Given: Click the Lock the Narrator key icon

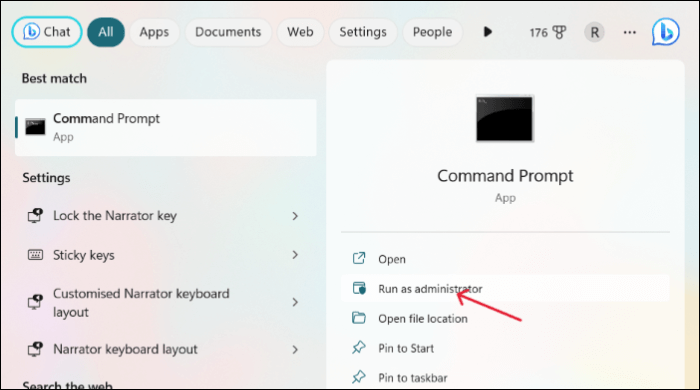Looking at the screenshot, I should coord(35,216).
